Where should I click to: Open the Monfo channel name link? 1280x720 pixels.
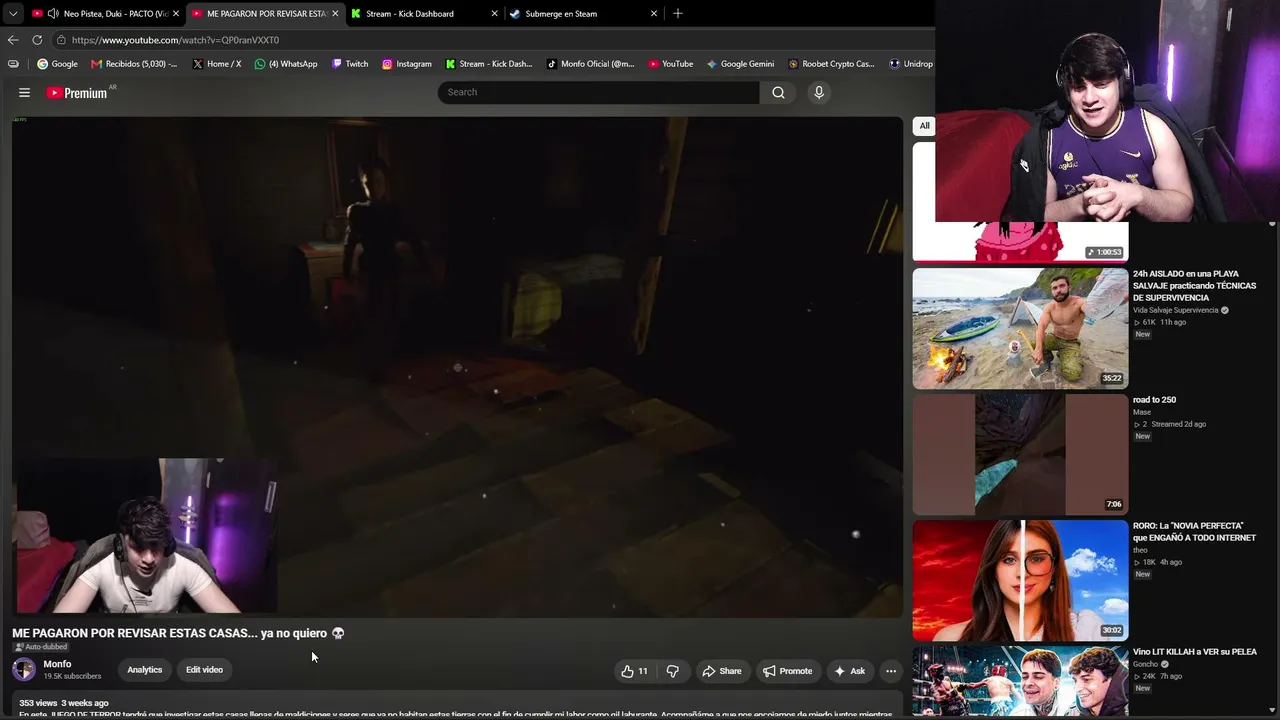click(x=57, y=664)
